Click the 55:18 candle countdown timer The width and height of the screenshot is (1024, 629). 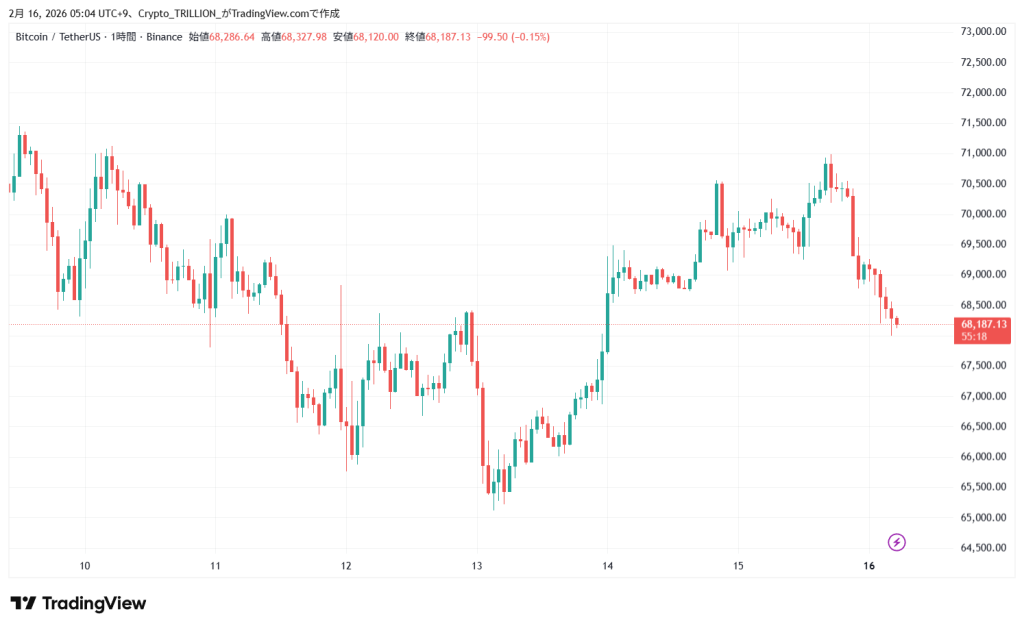973,337
